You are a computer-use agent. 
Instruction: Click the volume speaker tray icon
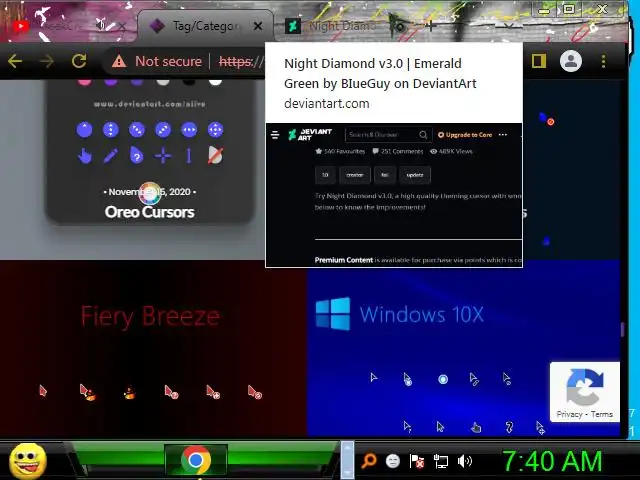(464, 461)
